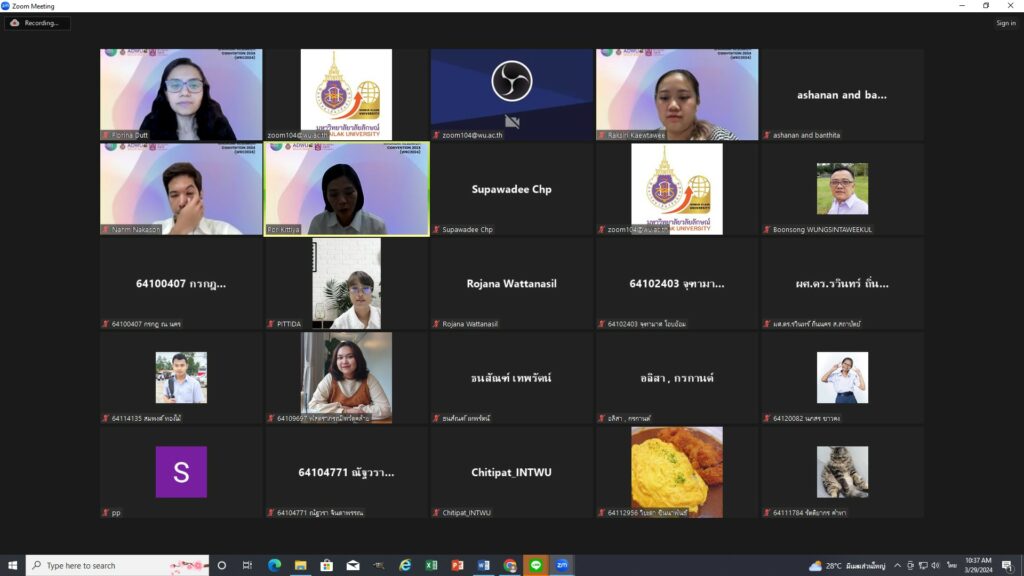This screenshot has width=1024, height=576.
Task: Select Florina Dutt's video tile
Action: (x=181, y=95)
